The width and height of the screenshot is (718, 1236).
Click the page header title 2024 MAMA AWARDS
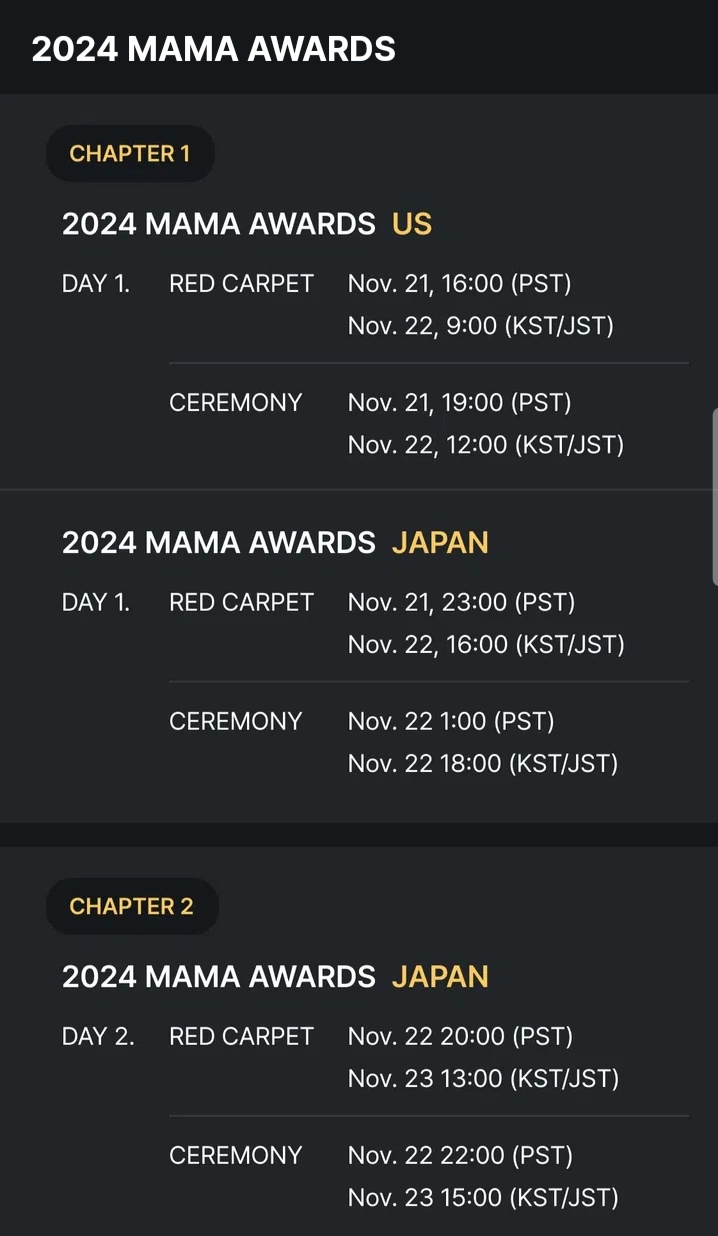pyautogui.click(x=213, y=48)
